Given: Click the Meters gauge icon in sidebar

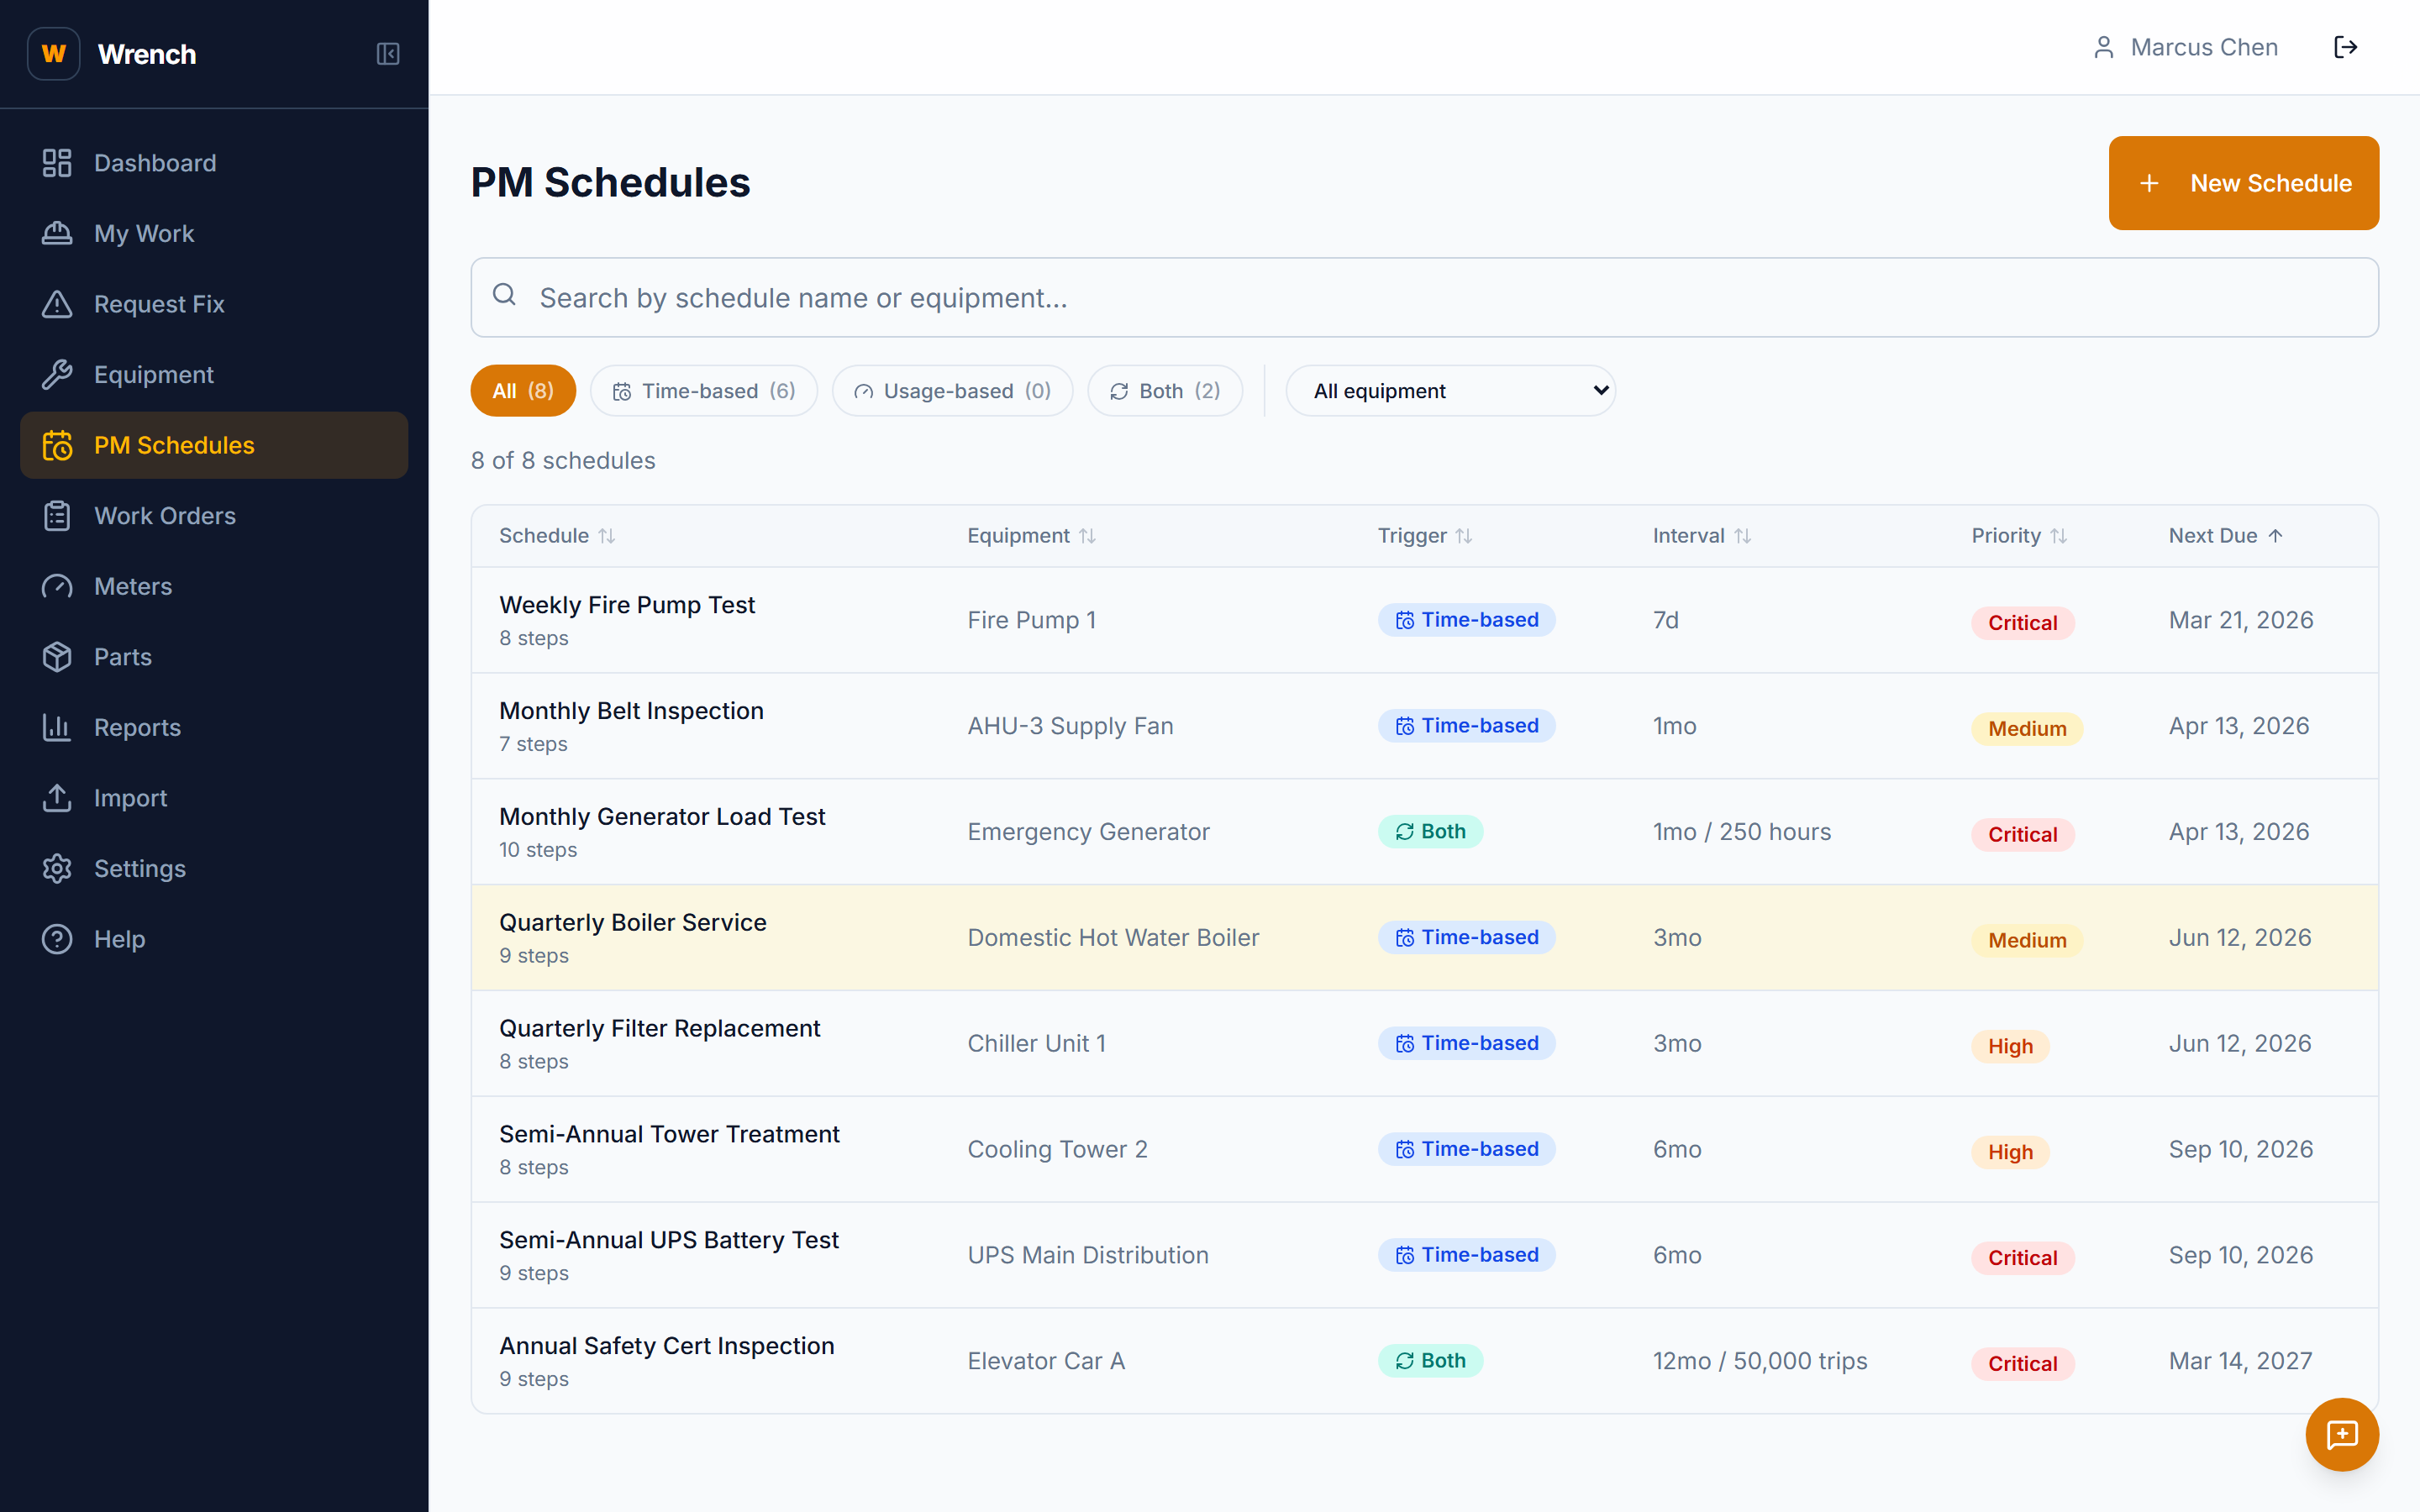Looking at the screenshot, I should [57, 586].
